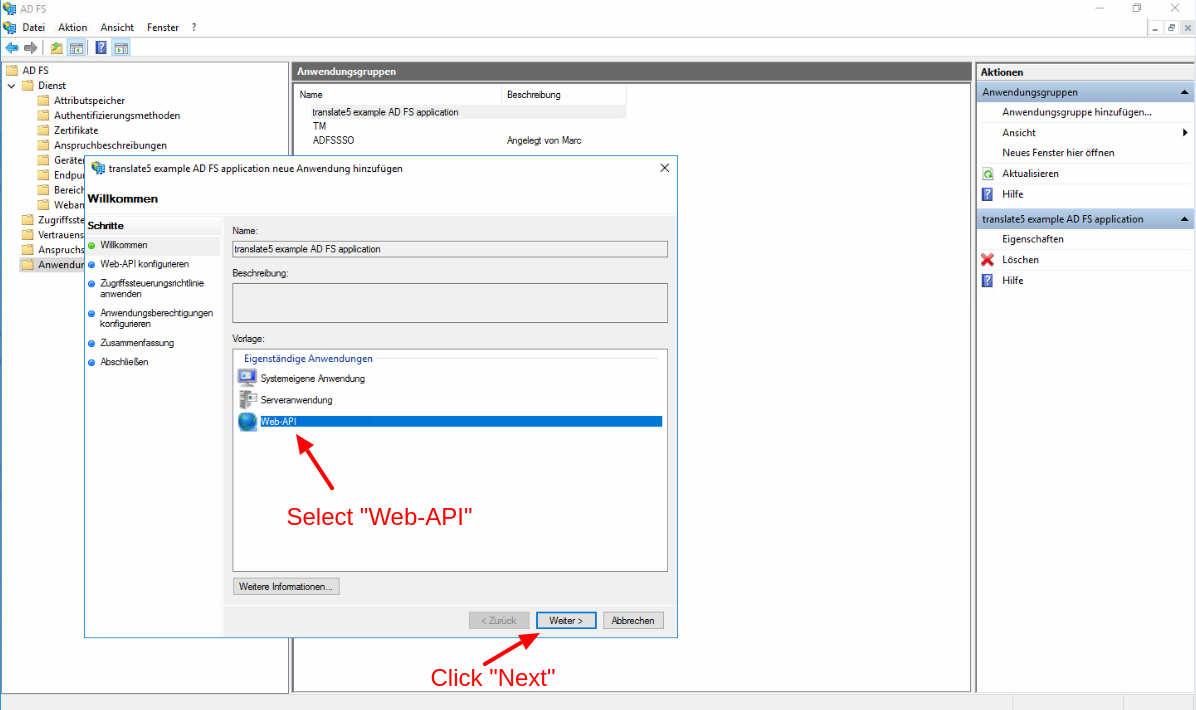Click the Name text field
The width and height of the screenshot is (1196, 710).
[x=450, y=249]
